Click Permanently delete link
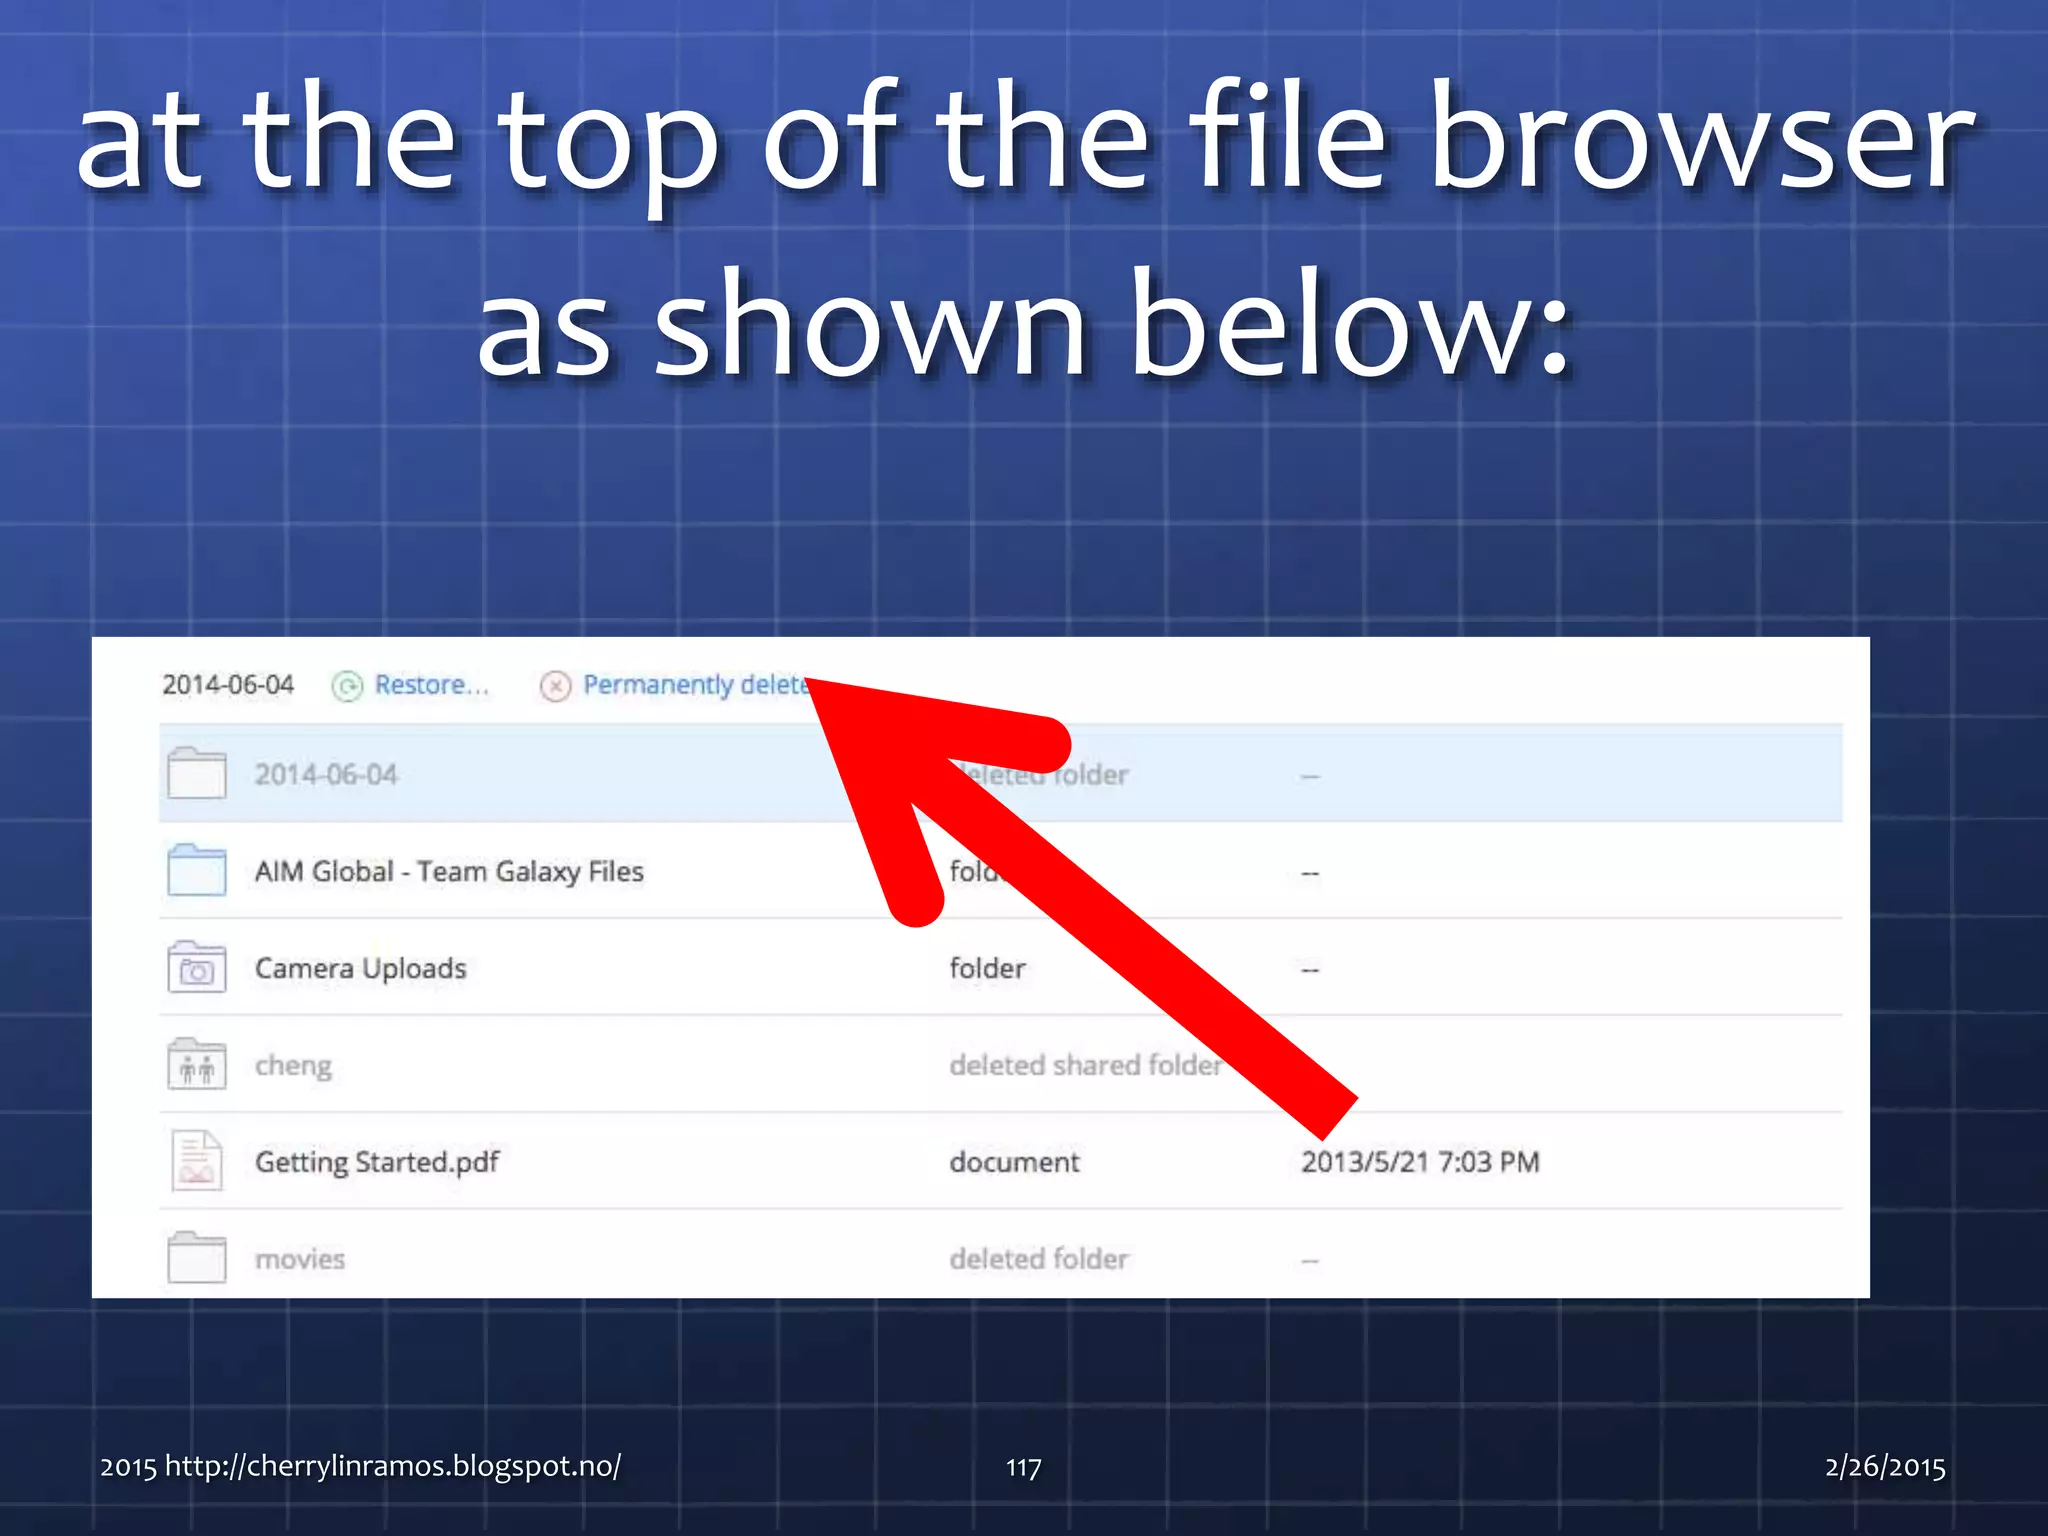This screenshot has height=1536, width=2048. pos(696,685)
